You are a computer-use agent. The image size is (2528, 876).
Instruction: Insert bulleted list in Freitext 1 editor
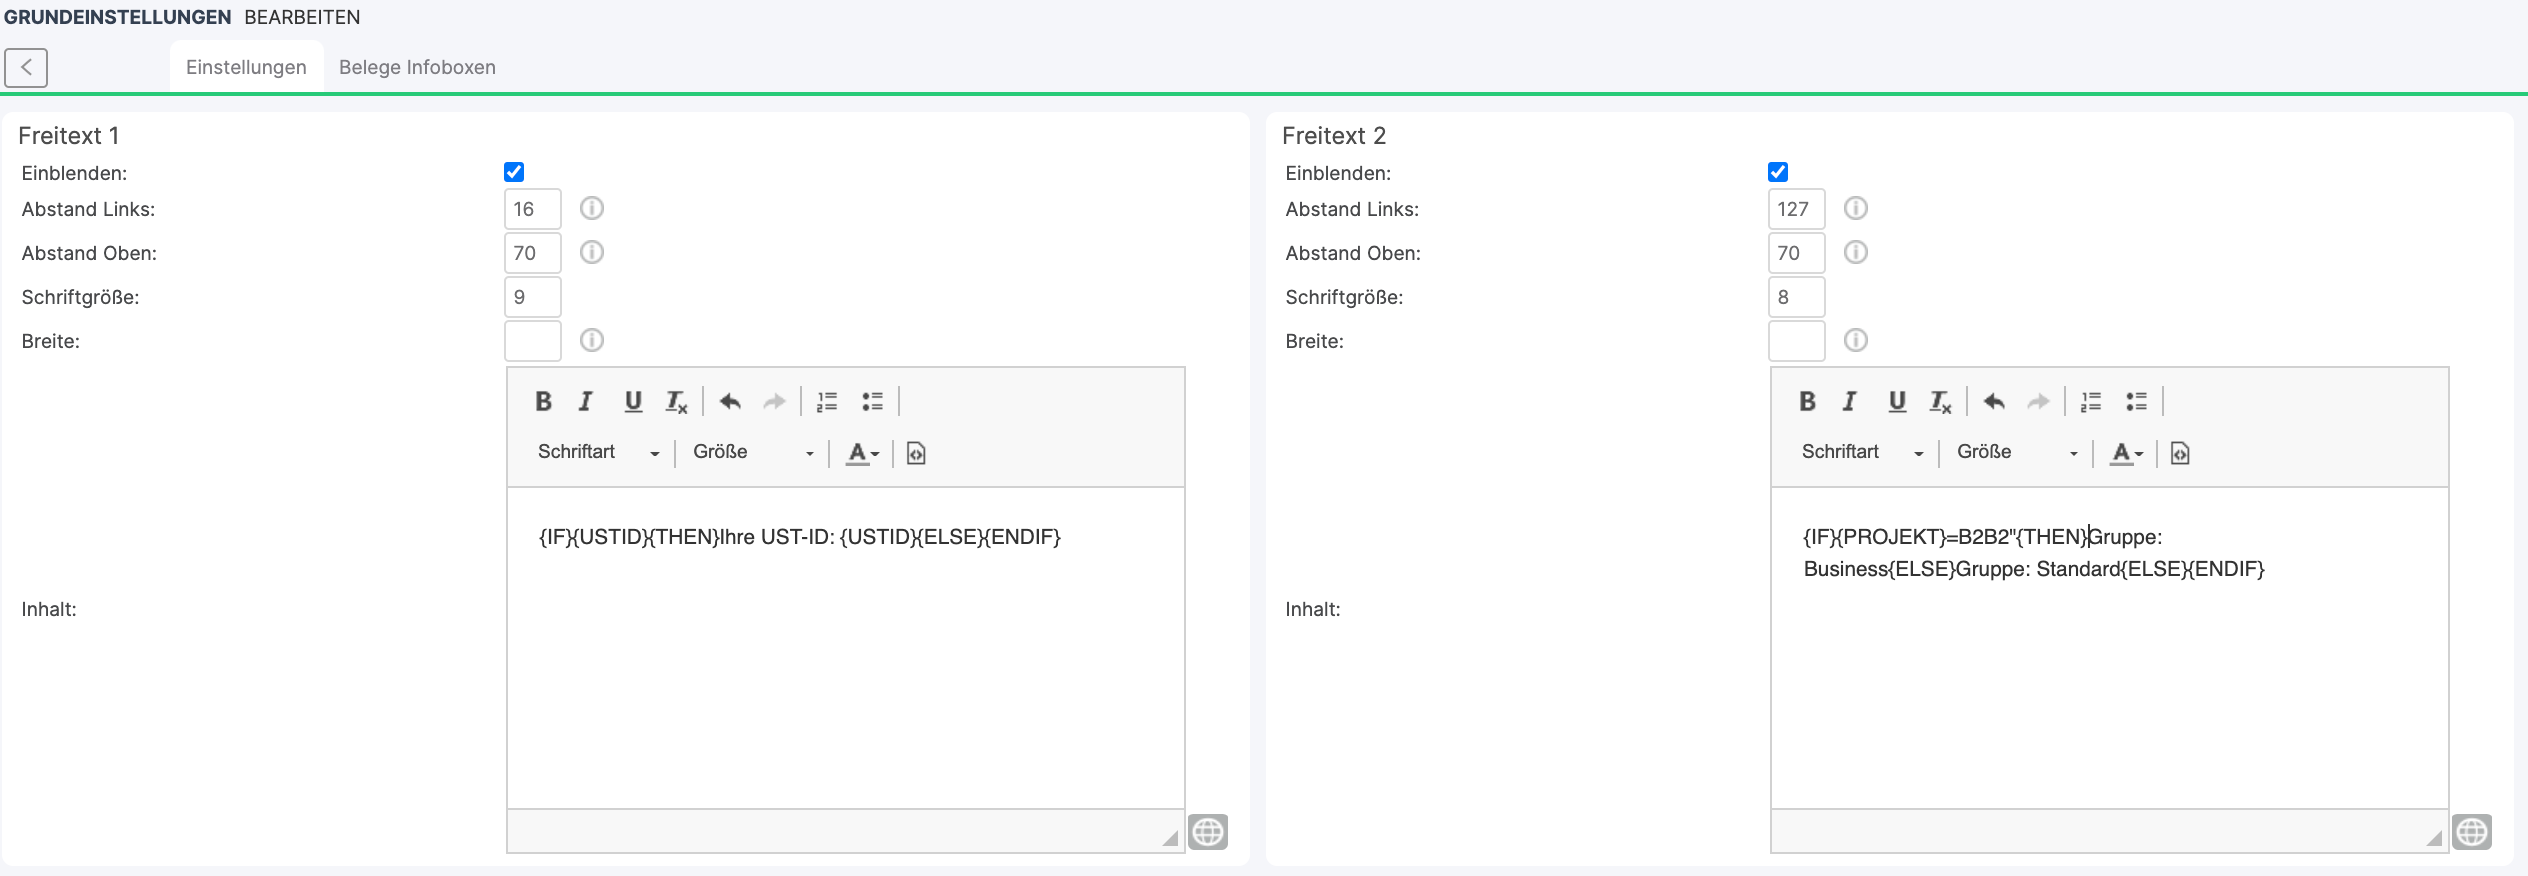point(872,402)
